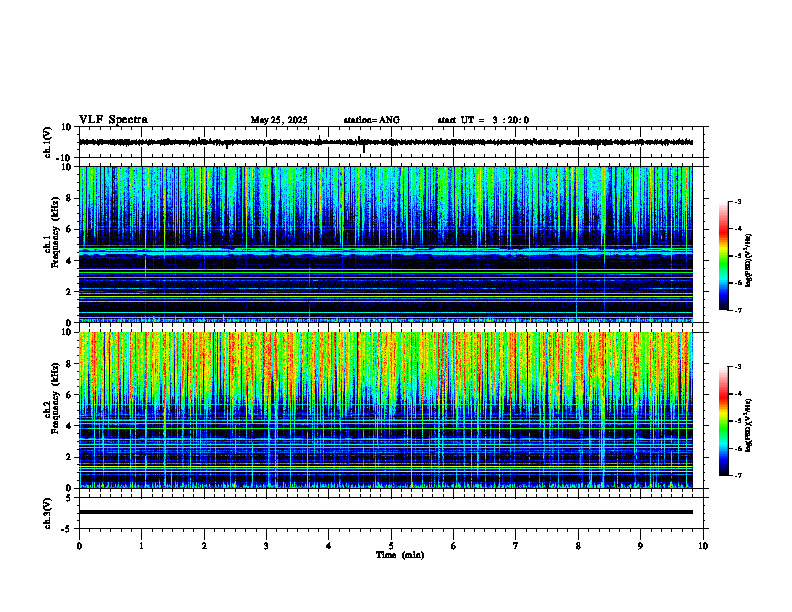Click tick label "1" on the Time axis

tap(142, 546)
